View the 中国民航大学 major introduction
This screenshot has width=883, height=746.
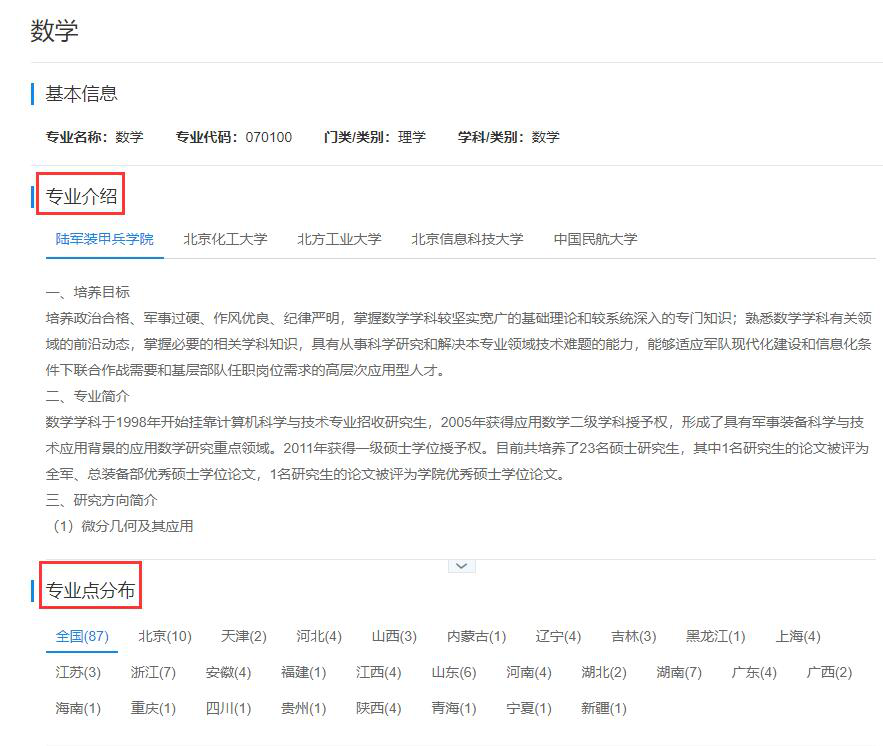coord(595,239)
